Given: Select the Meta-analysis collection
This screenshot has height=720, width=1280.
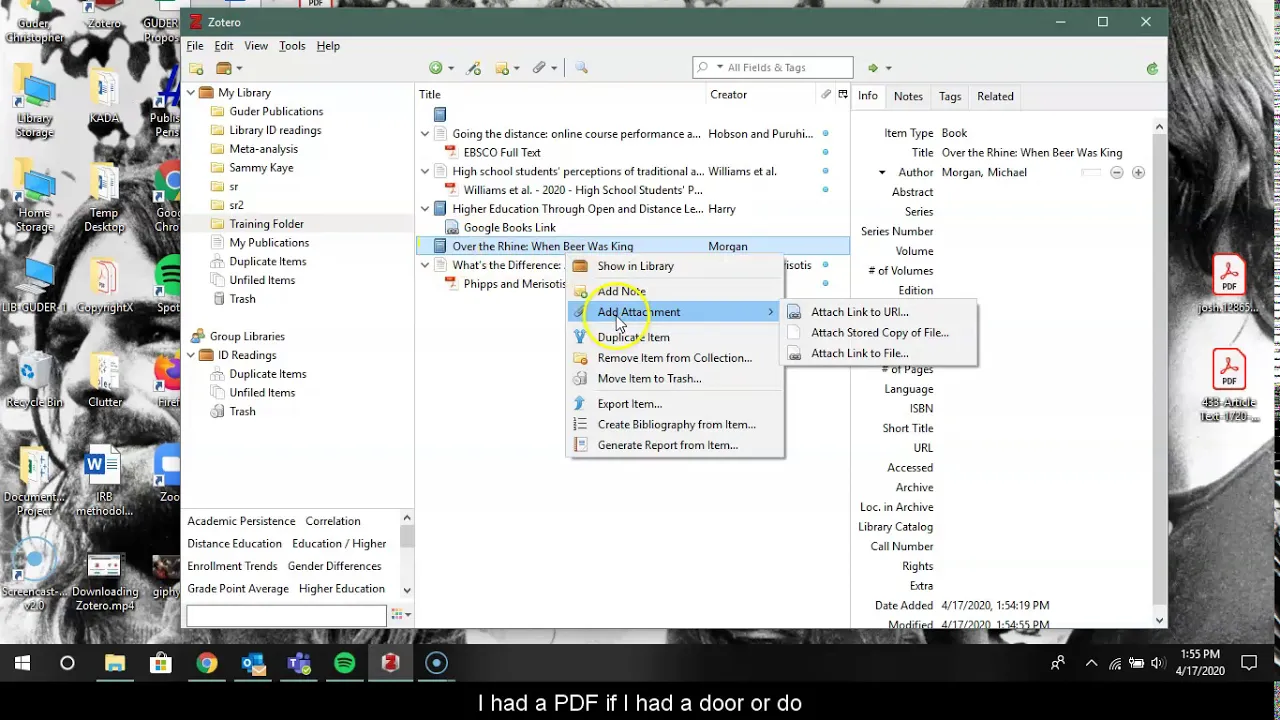Looking at the screenshot, I should point(263,149).
